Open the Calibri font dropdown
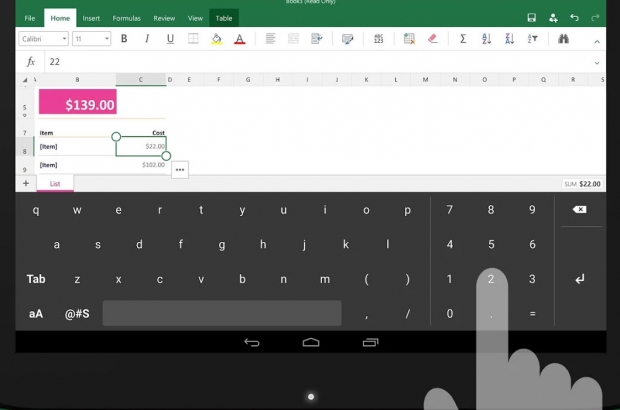The height and width of the screenshot is (410, 620). click(x=43, y=39)
